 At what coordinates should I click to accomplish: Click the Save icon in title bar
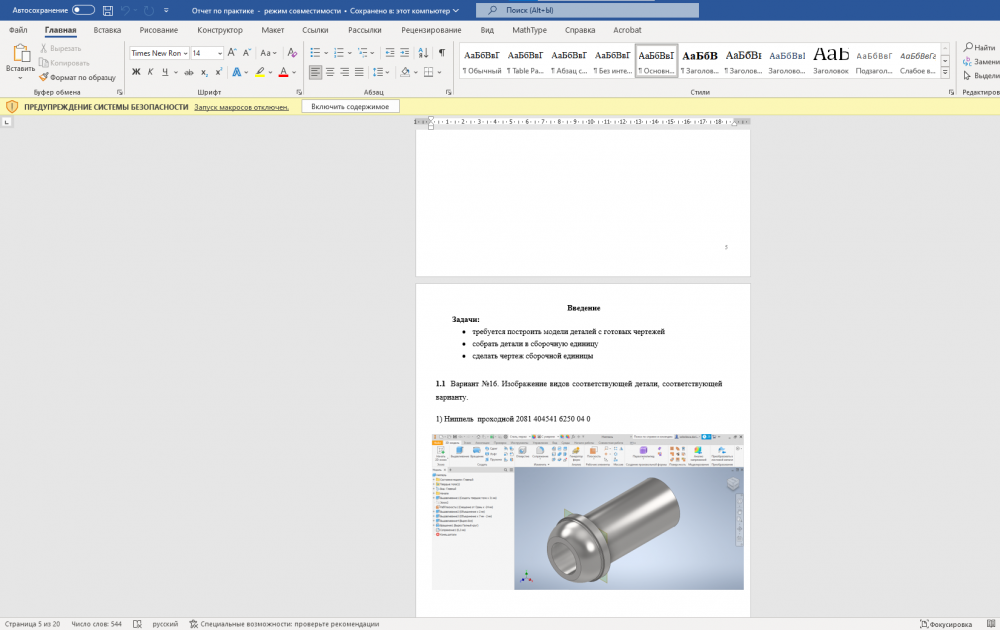point(107,10)
